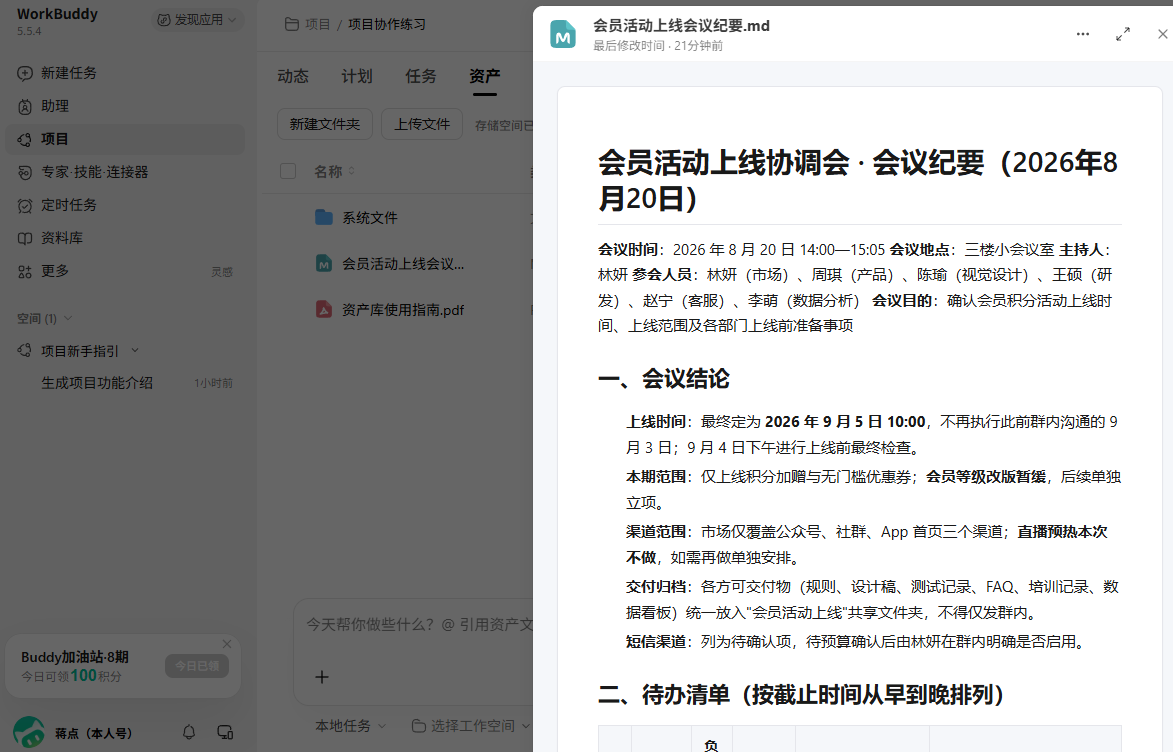Click the 今日已领 button
Viewport: 1173px width, 752px height.
click(197, 666)
